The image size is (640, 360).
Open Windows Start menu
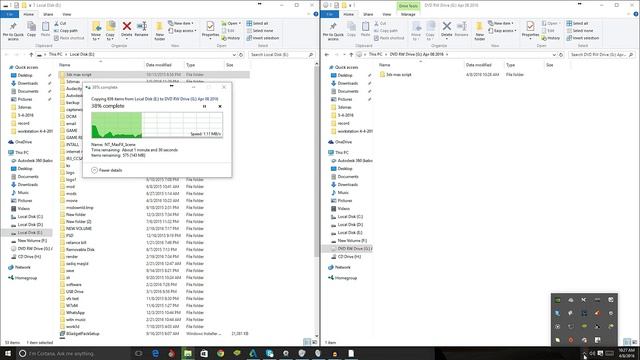coord(8,353)
